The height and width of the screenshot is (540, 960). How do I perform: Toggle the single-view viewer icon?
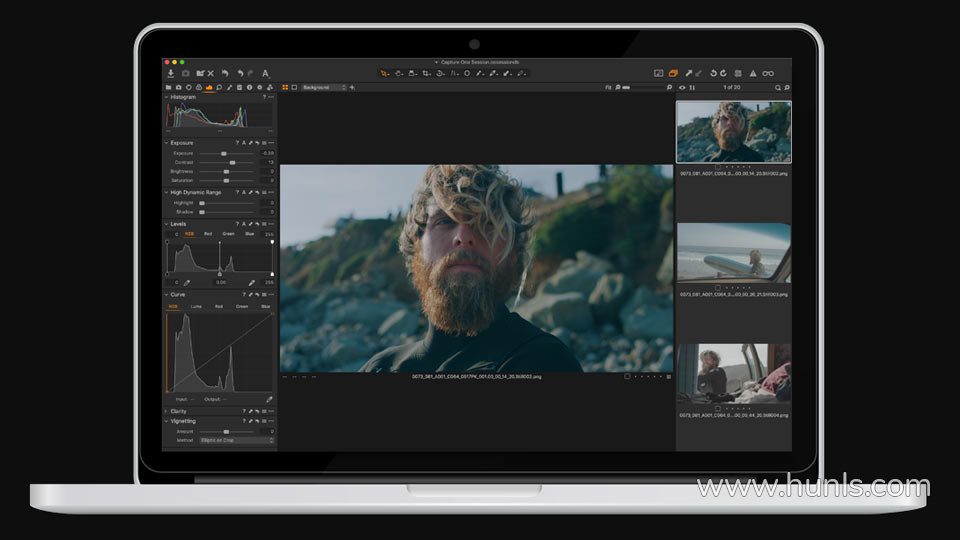coord(294,88)
